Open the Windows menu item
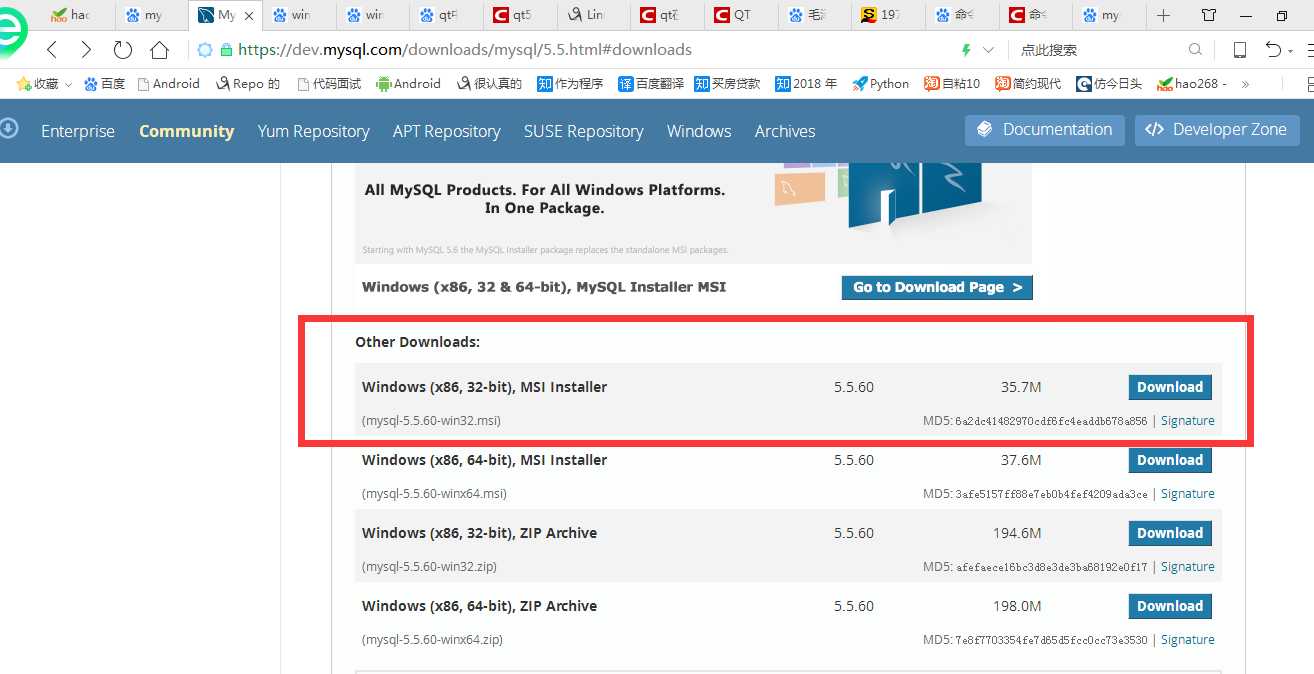The height and width of the screenshot is (674, 1314). click(x=699, y=131)
